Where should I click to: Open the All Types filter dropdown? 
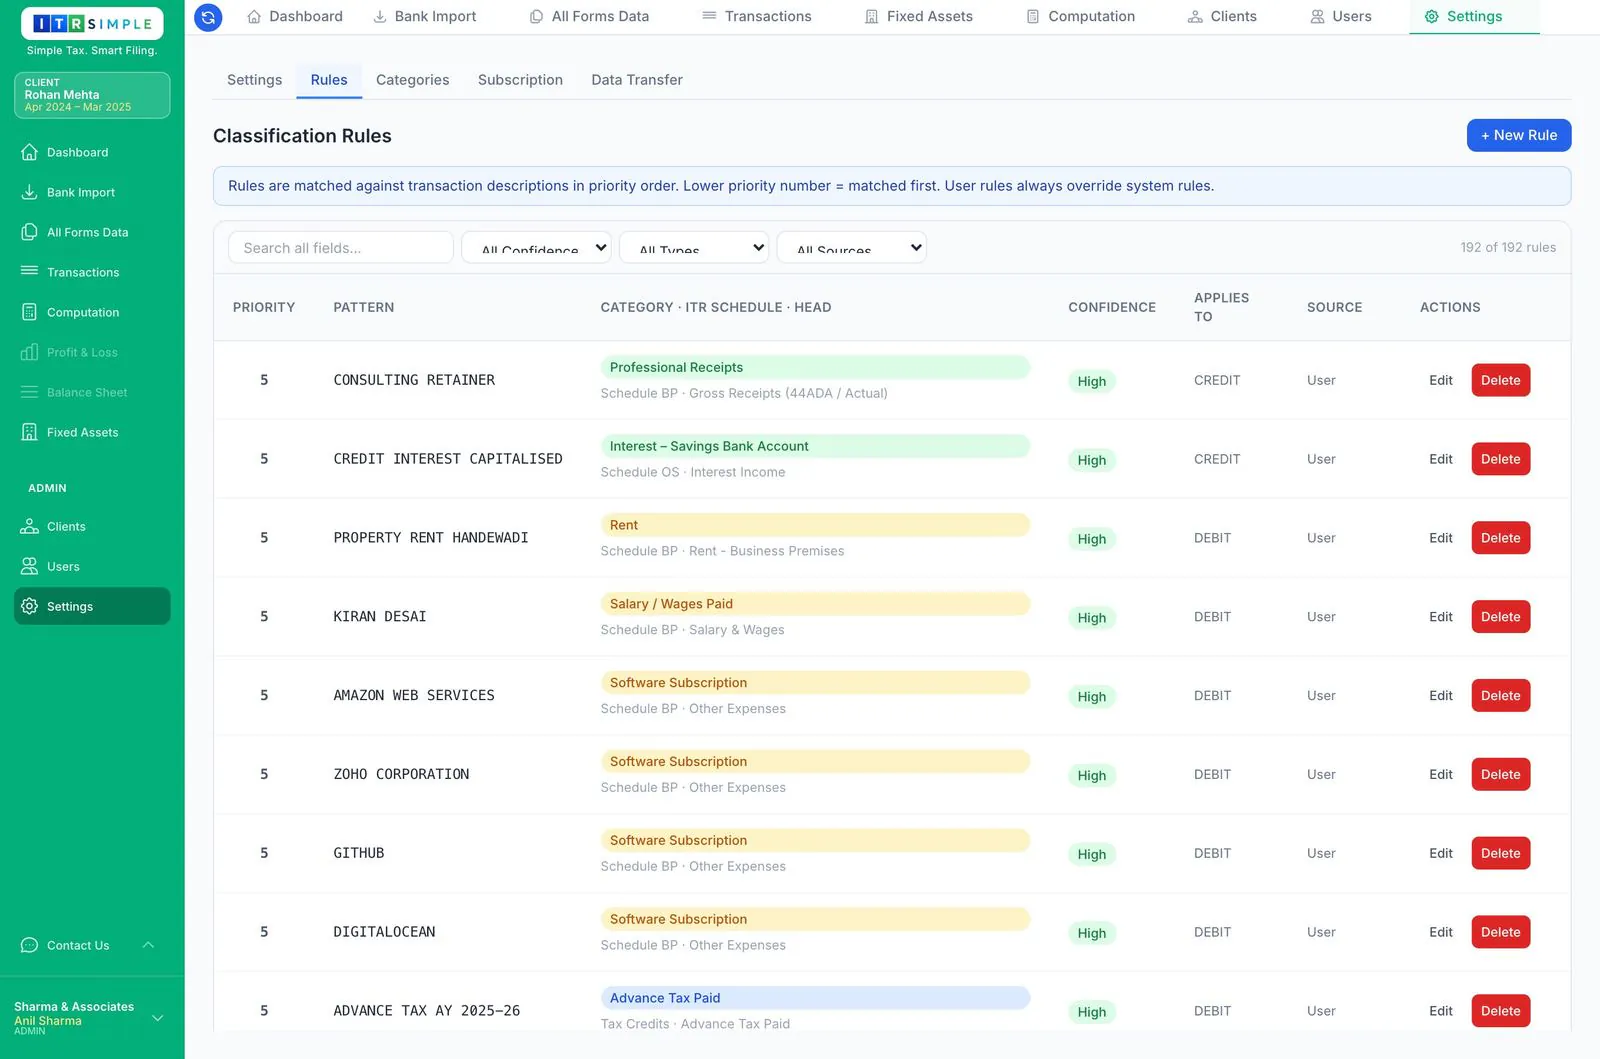point(694,248)
